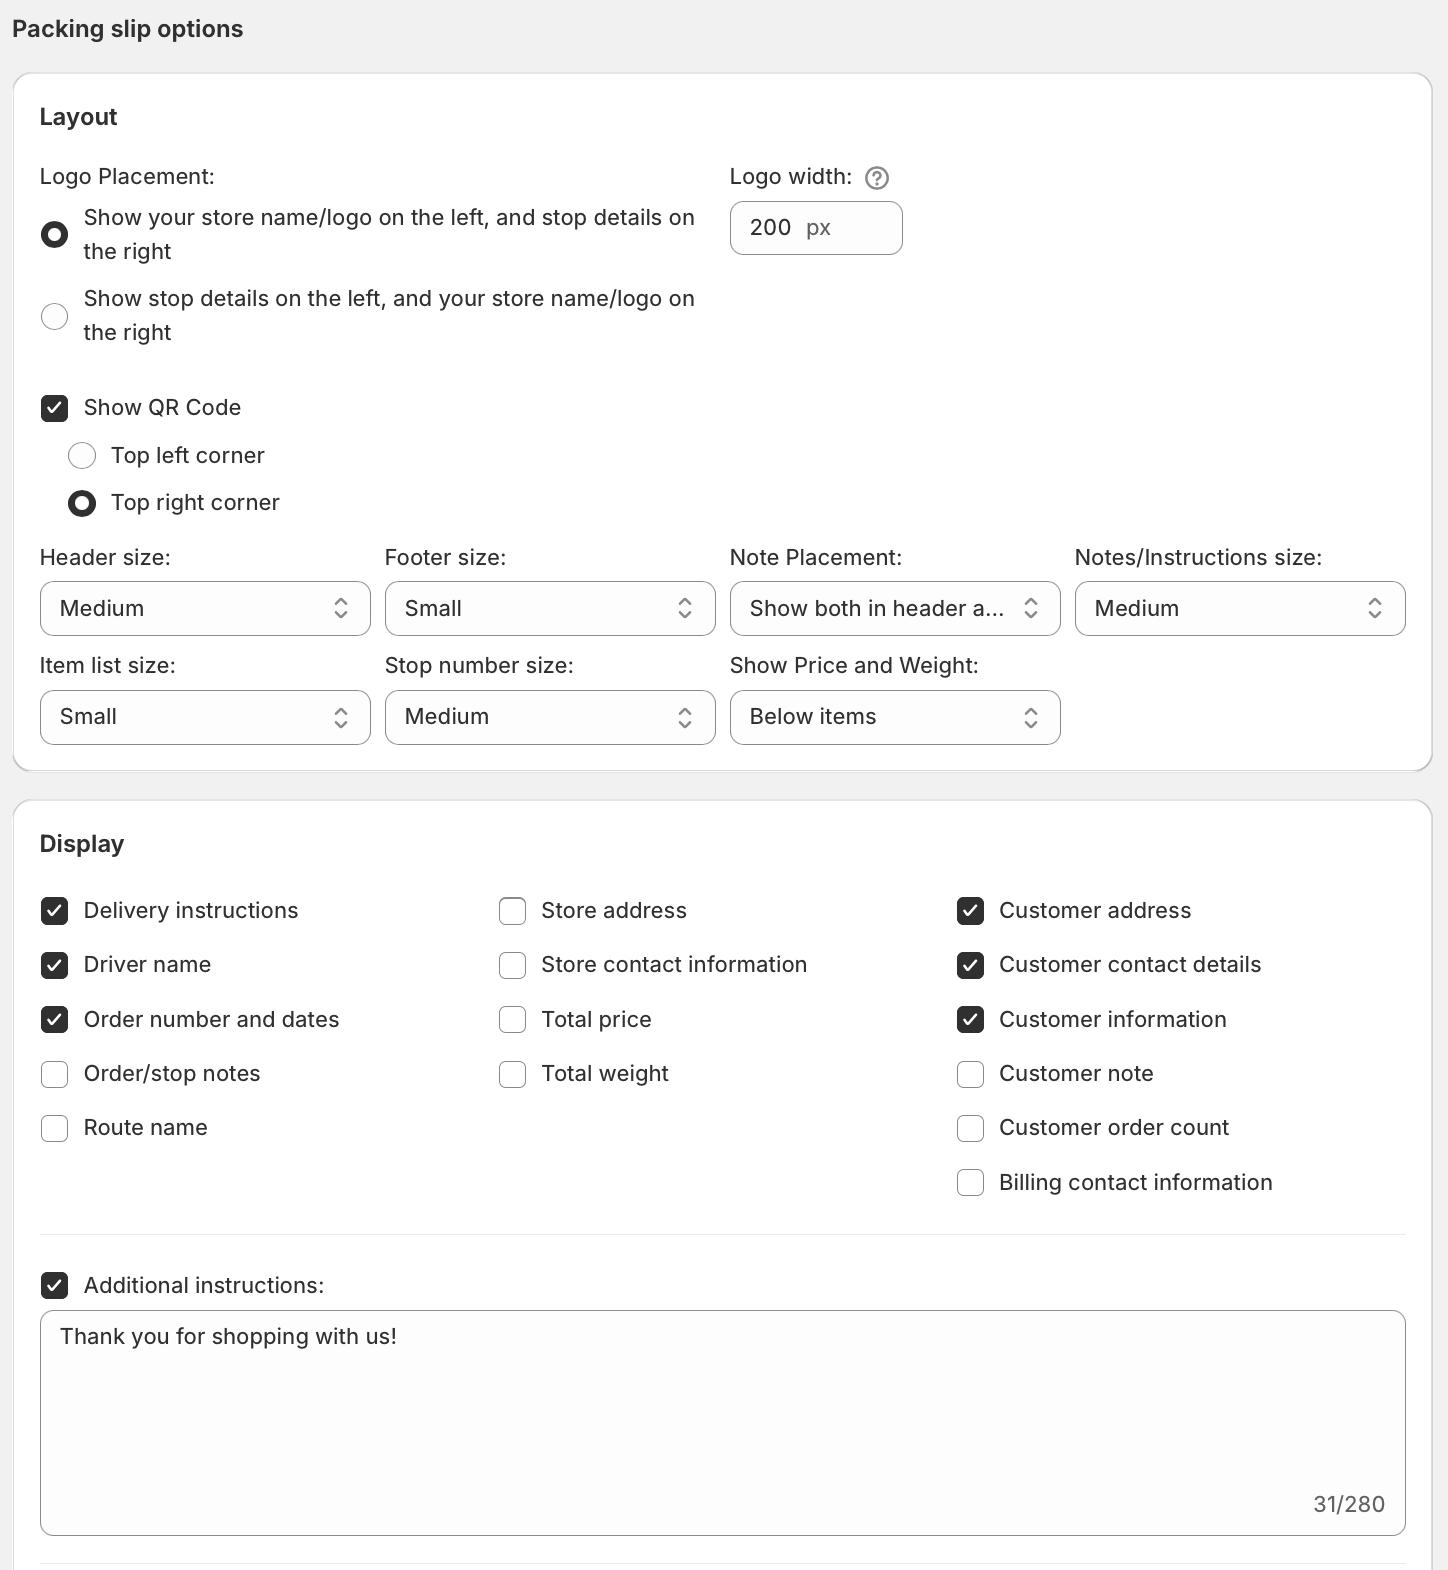Open the Stop number size dropdown
The image size is (1448, 1570).
[x=550, y=717]
